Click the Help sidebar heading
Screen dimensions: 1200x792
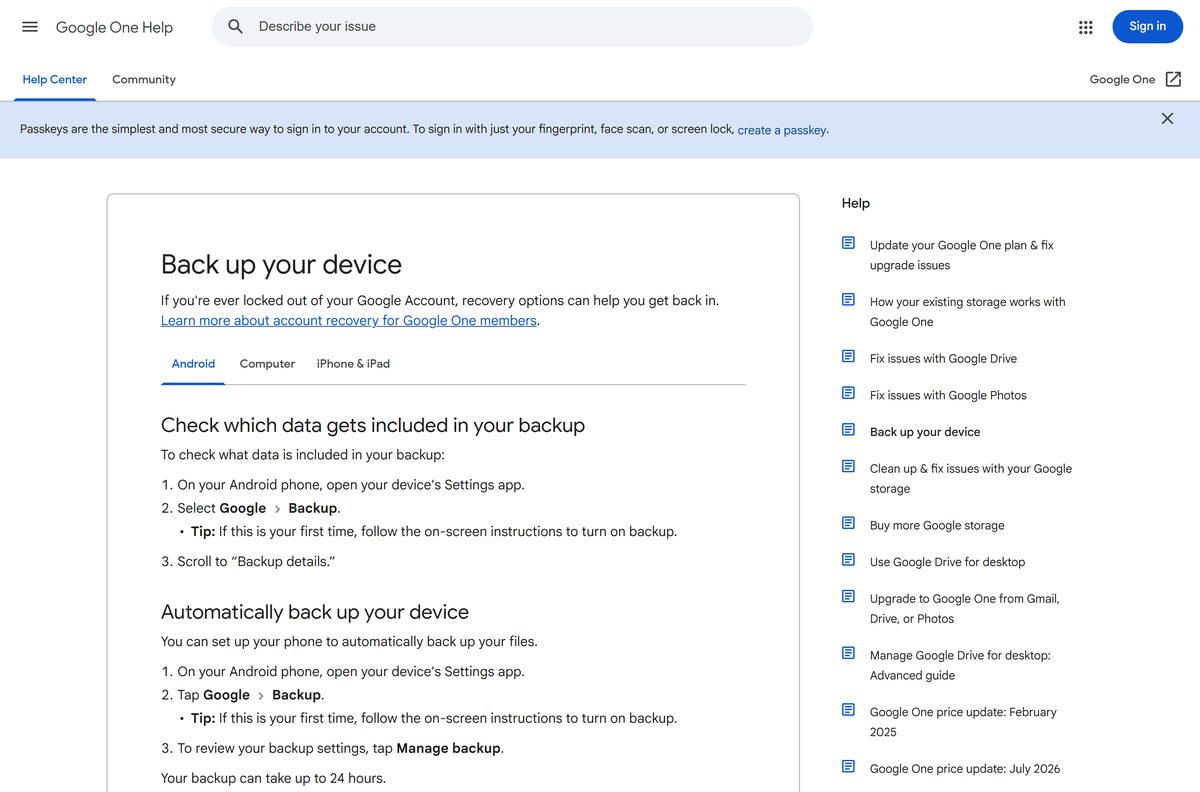856,203
